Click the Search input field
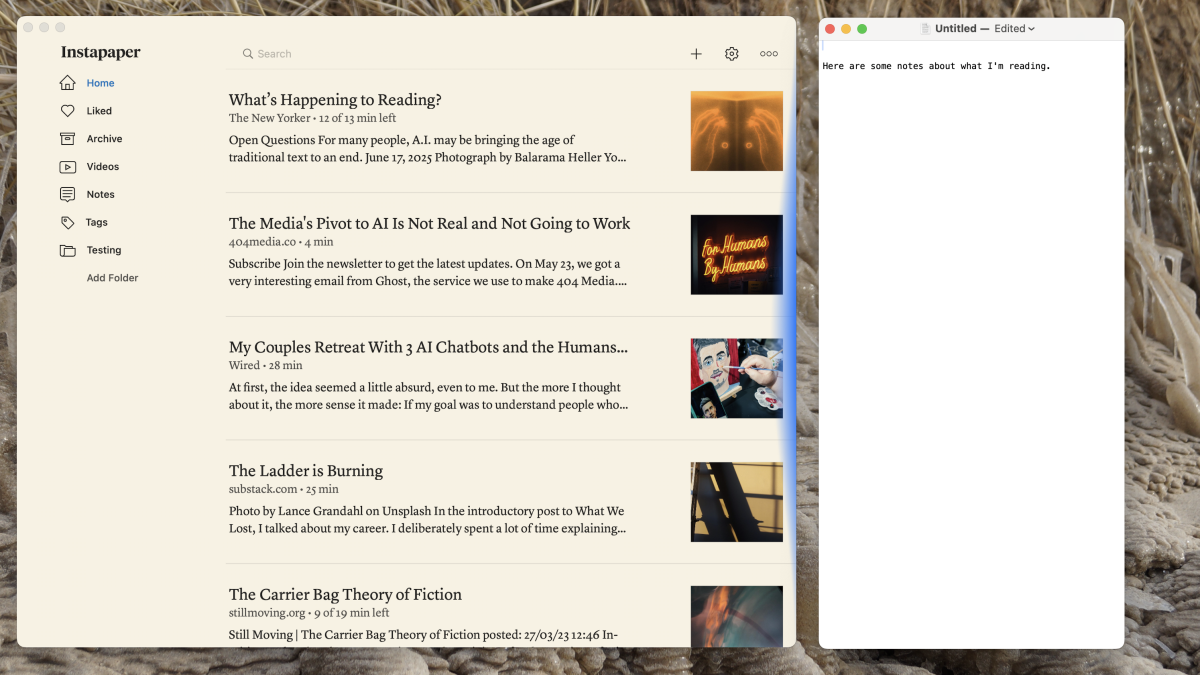The width and height of the screenshot is (1200, 675). pyautogui.click(x=400, y=54)
